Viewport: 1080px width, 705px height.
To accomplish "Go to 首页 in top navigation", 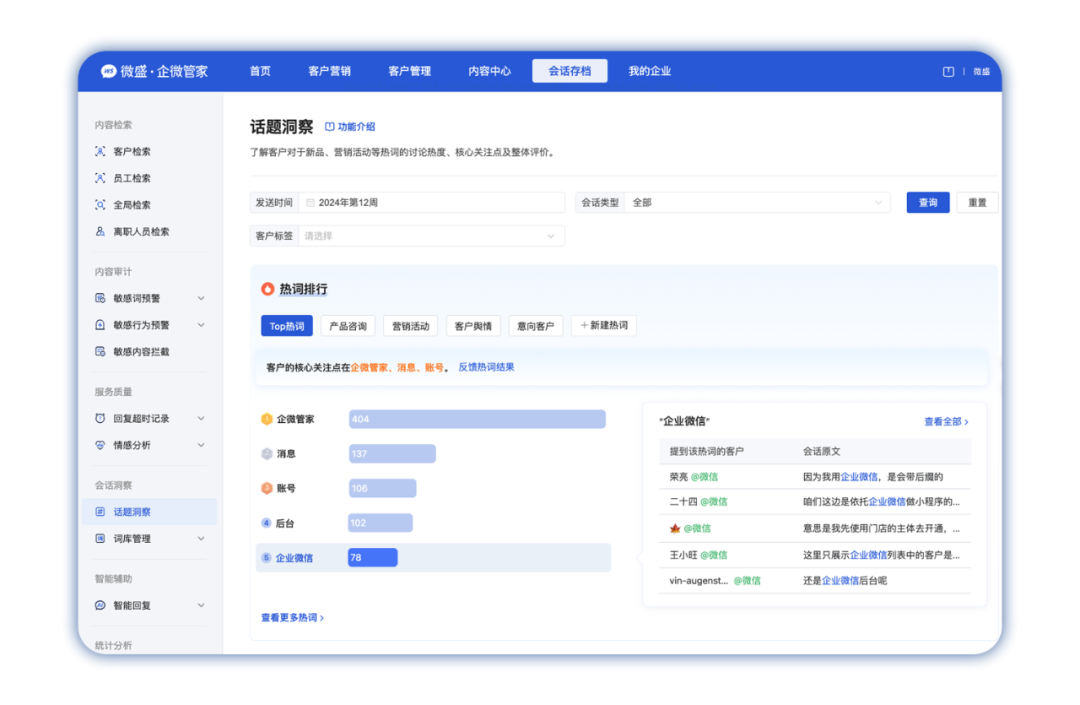I will pos(260,71).
